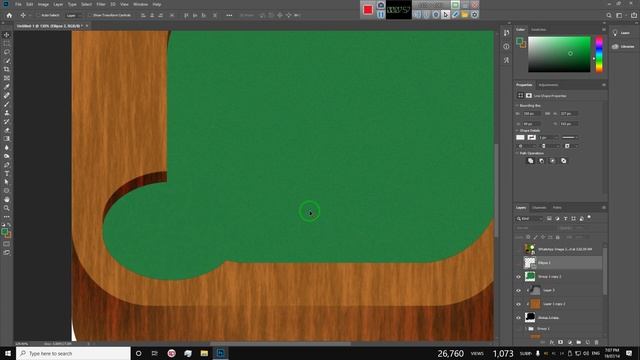
Task: Select the Hand tool
Action: pyautogui.click(x=7, y=200)
